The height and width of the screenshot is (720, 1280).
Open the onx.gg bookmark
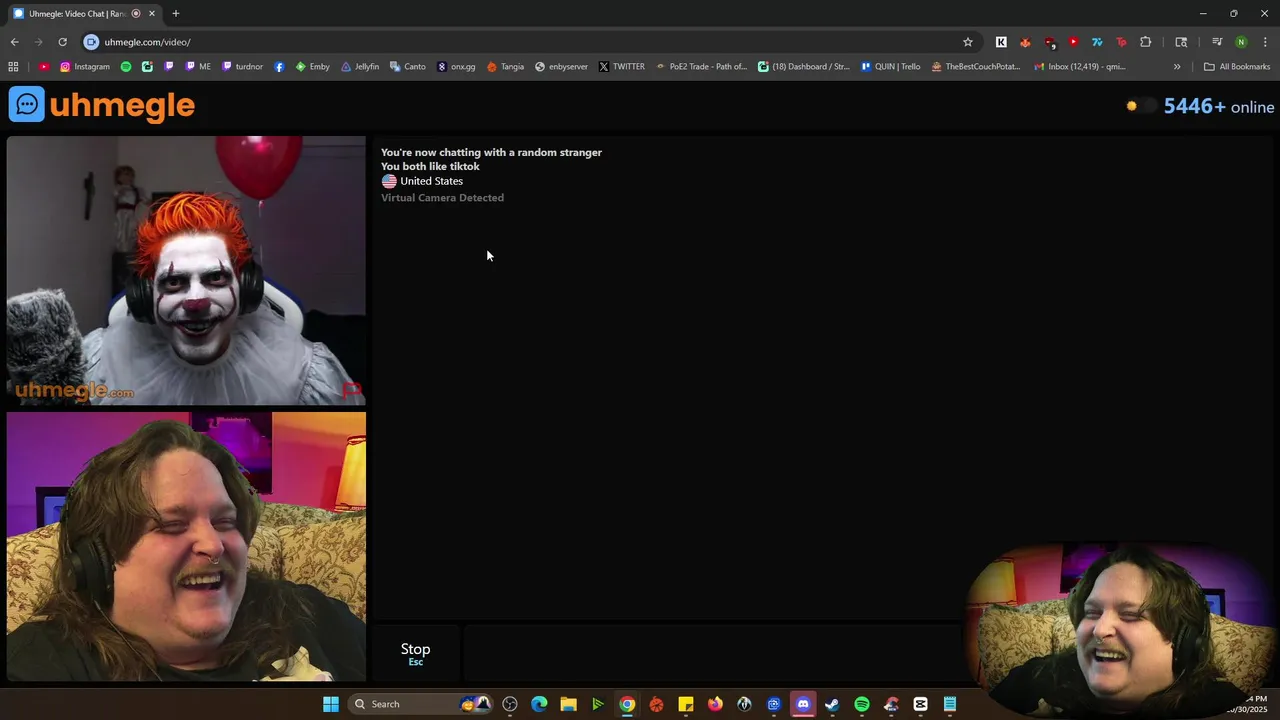(x=456, y=67)
